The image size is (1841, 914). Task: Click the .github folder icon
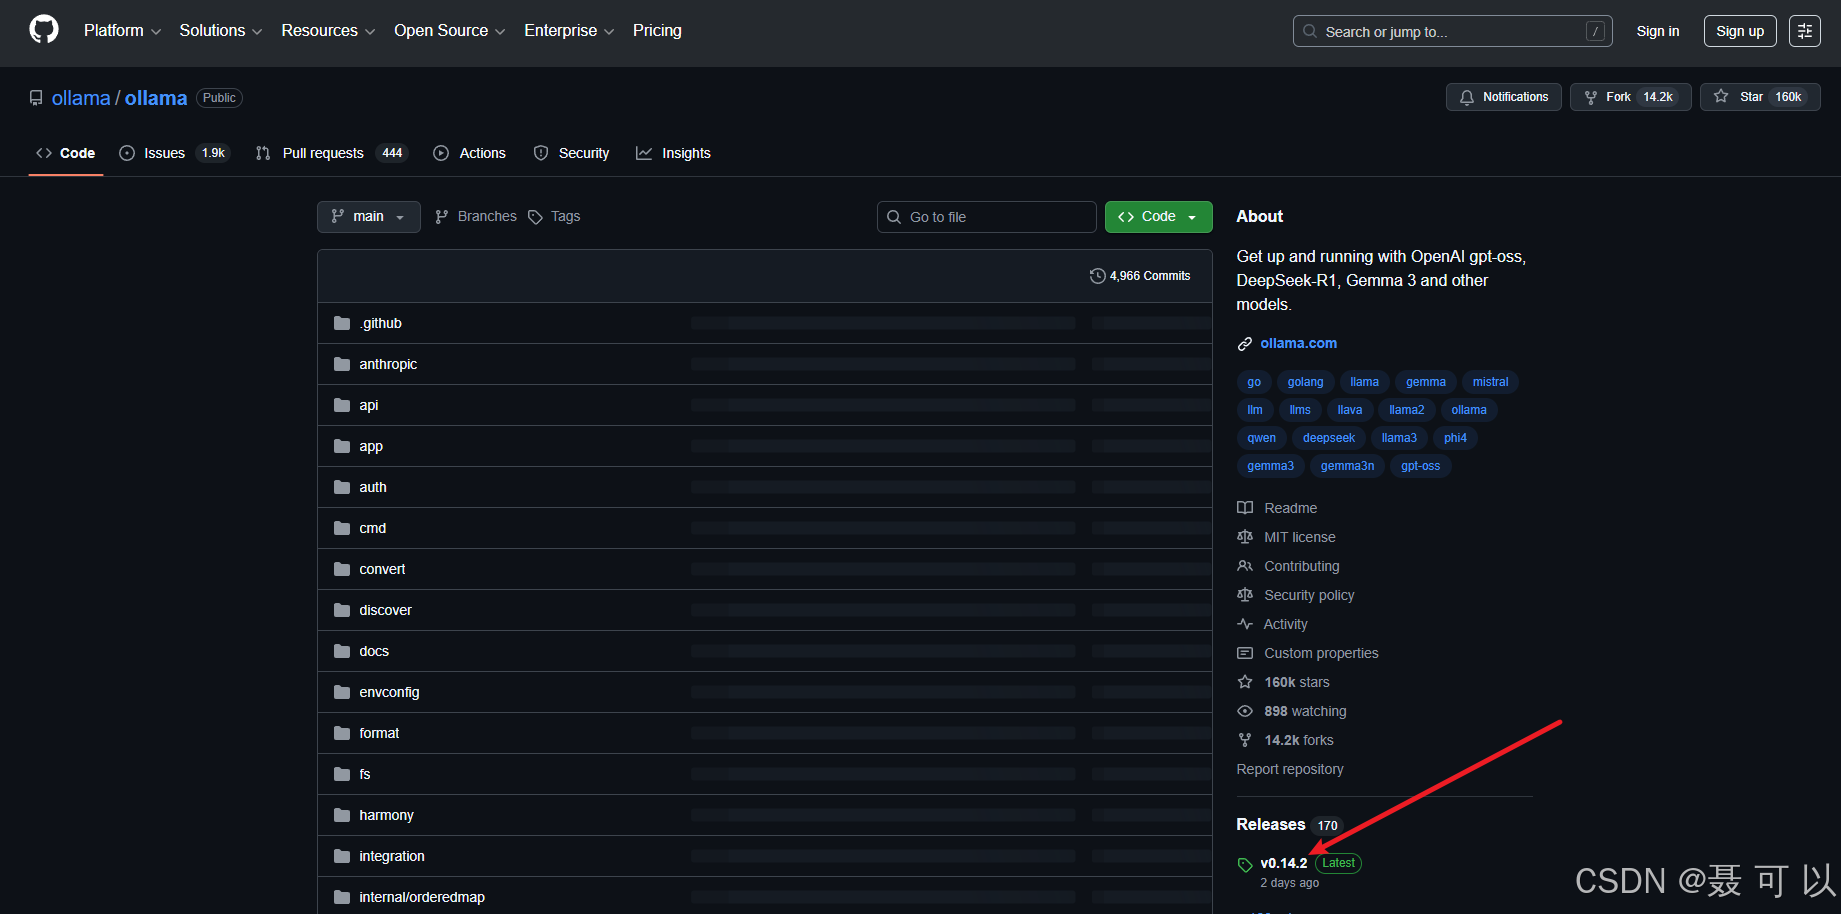342,323
